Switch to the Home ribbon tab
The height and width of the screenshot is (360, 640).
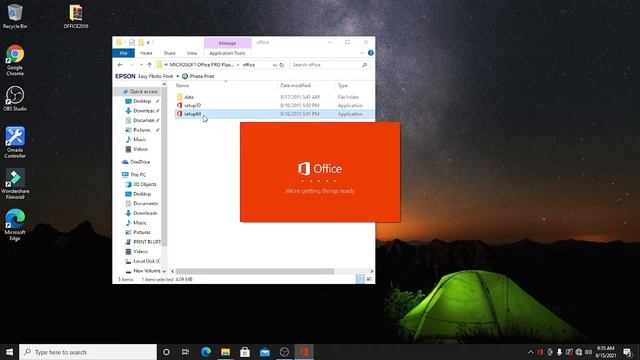tap(146, 53)
